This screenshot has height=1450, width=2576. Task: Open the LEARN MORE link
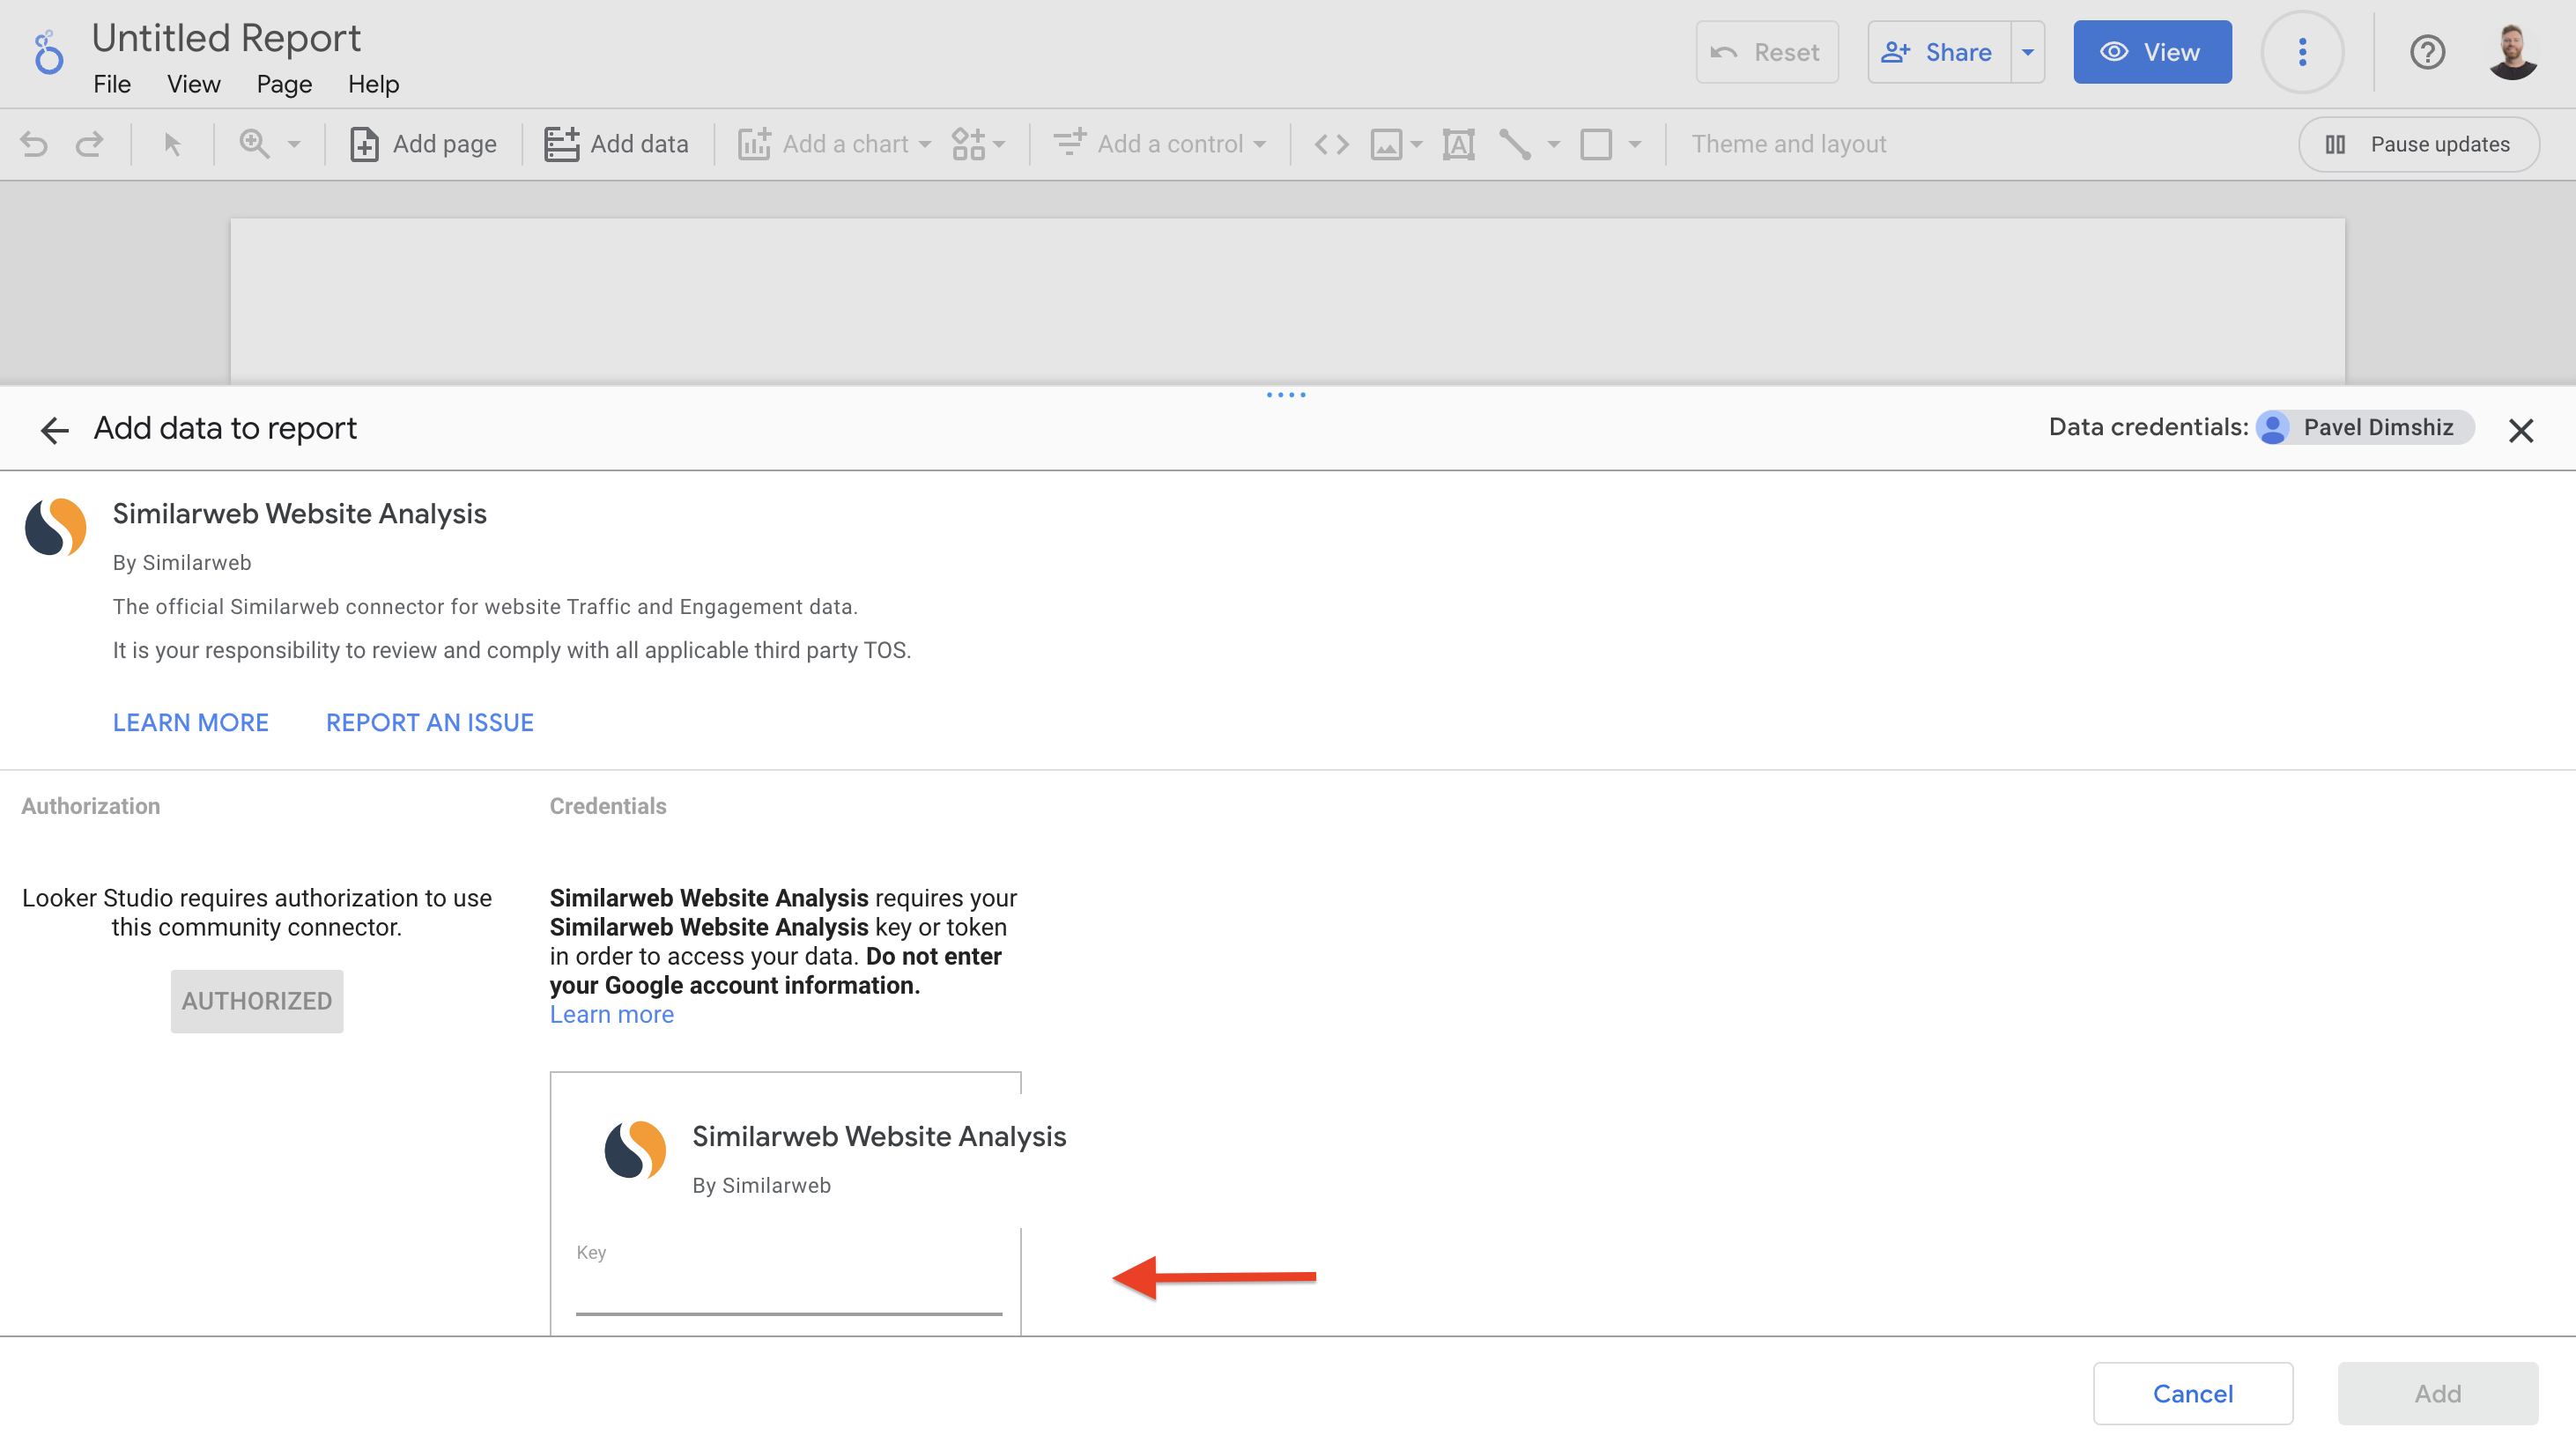[x=190, y=722]
